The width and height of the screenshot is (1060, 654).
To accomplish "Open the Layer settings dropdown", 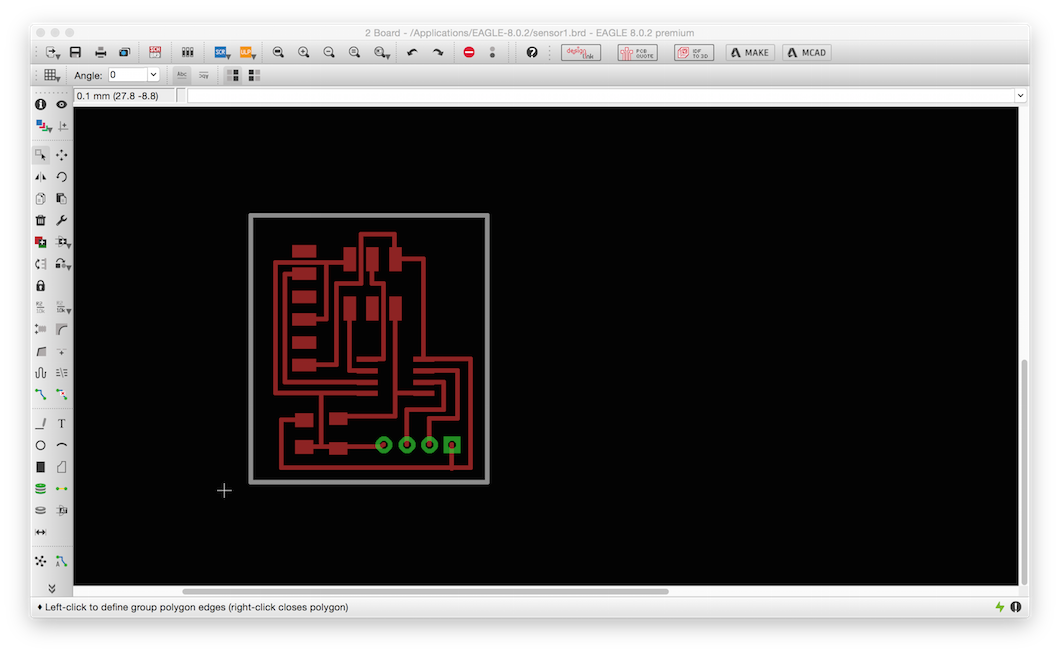I will tap(43, 126).
